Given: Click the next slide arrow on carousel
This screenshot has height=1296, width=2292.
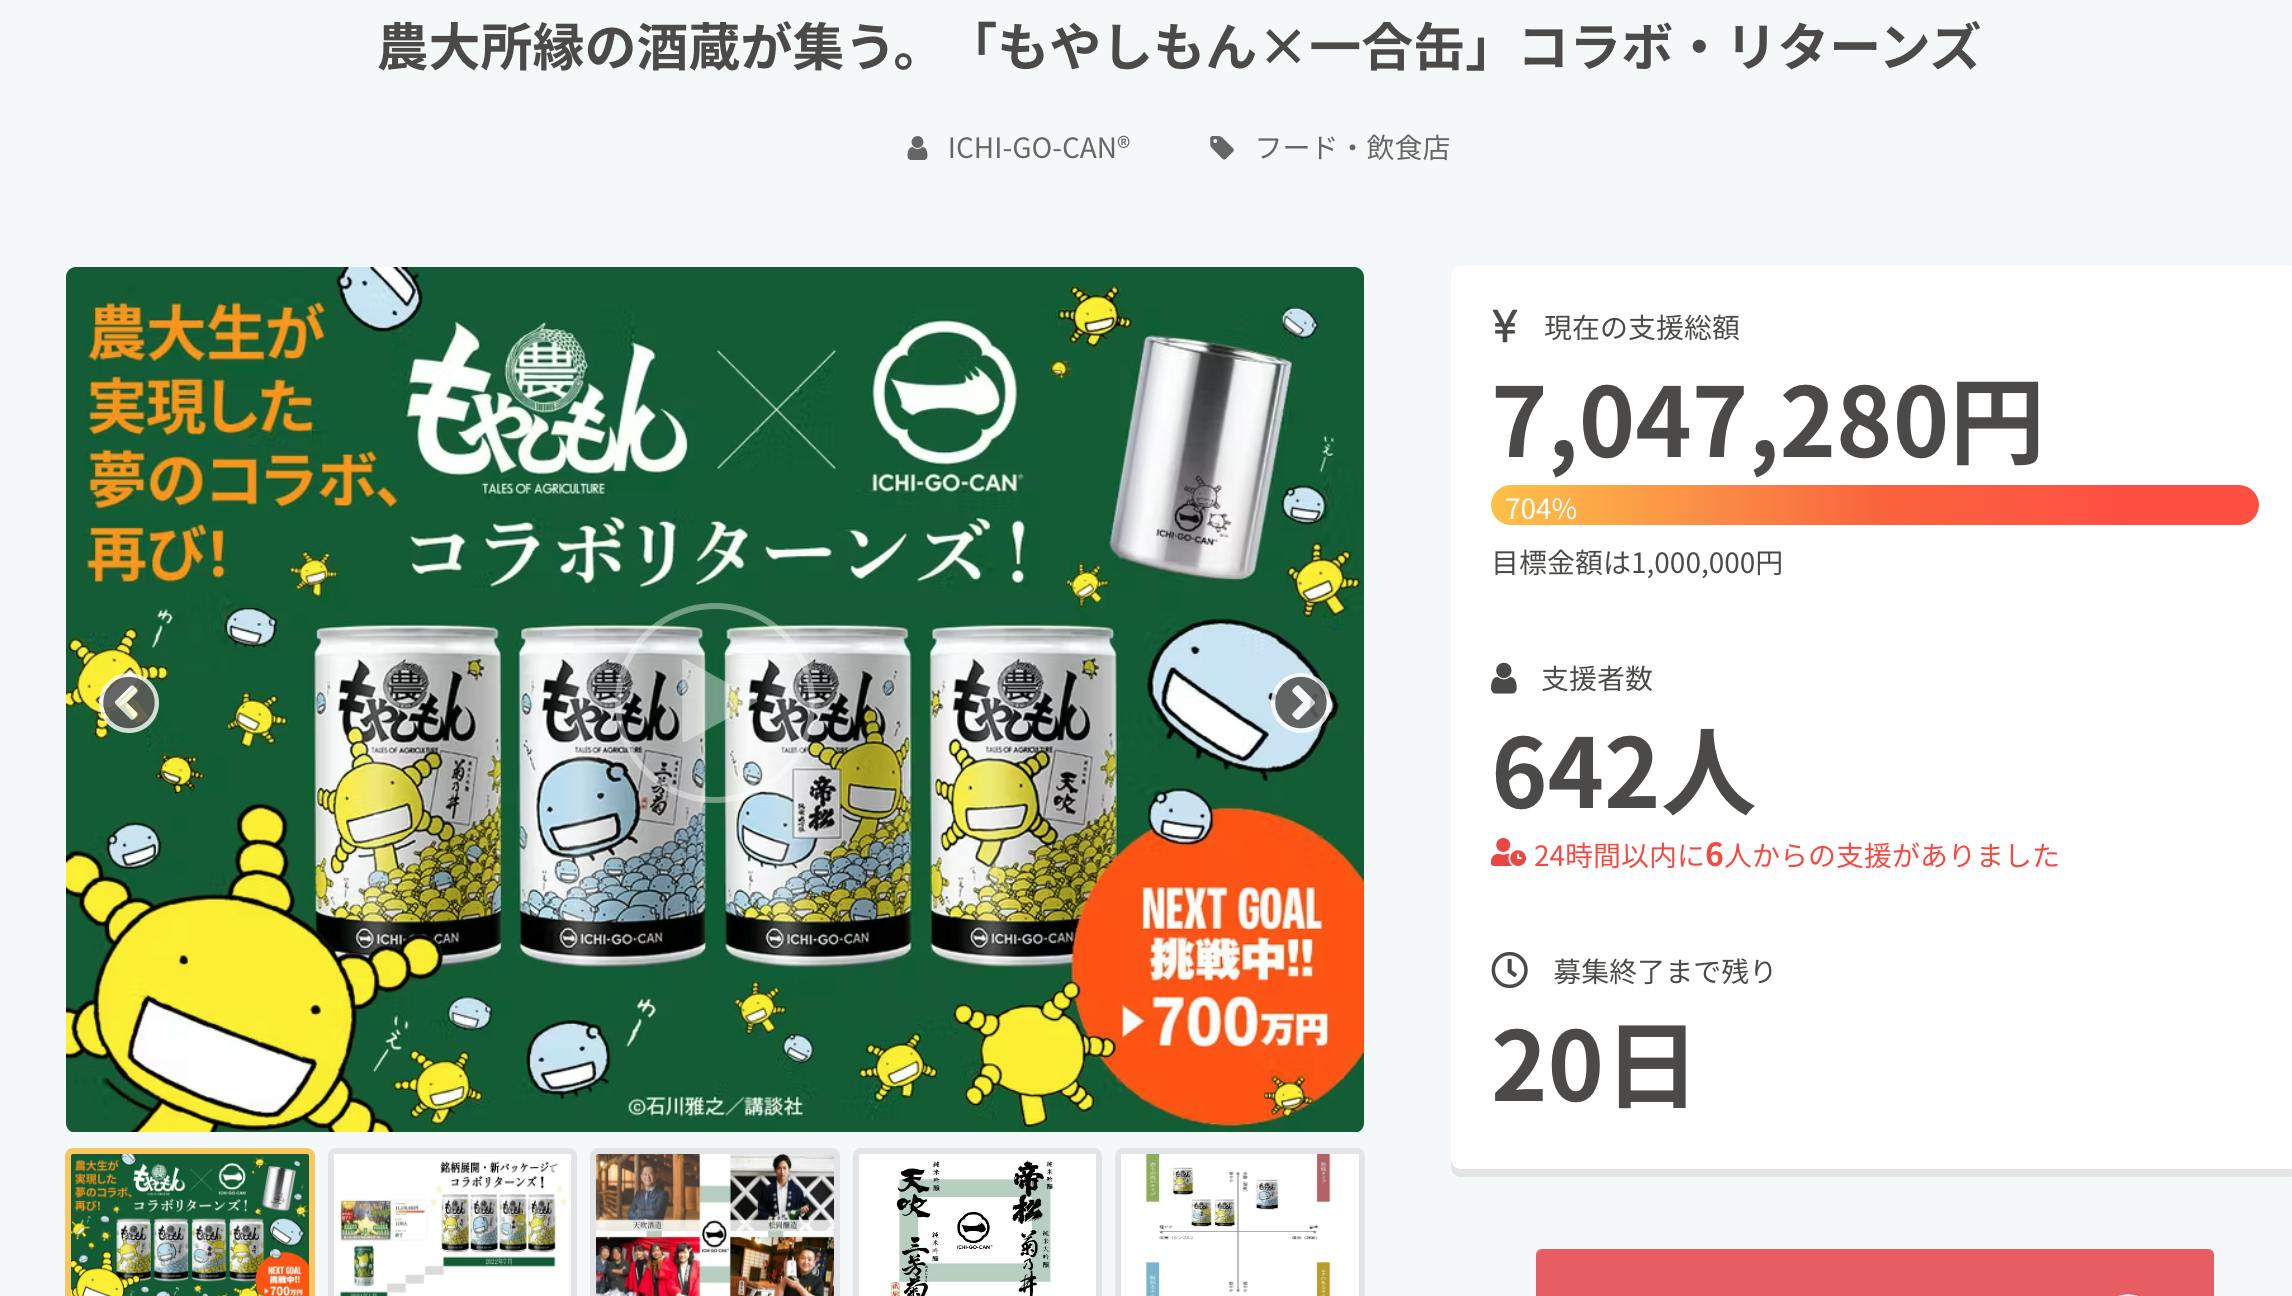Looking at the screenshot, I should tap(1300, 703).
